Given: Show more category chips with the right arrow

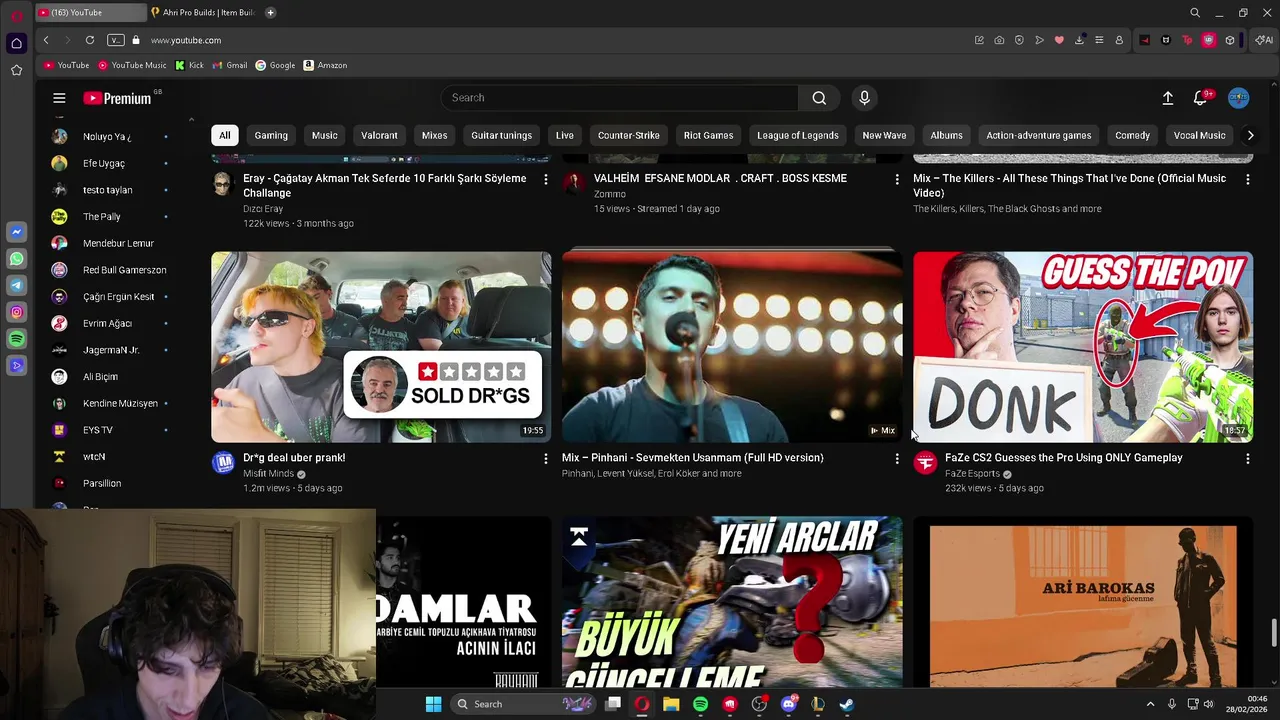Looking at the screenshot, I should 1250,135.
